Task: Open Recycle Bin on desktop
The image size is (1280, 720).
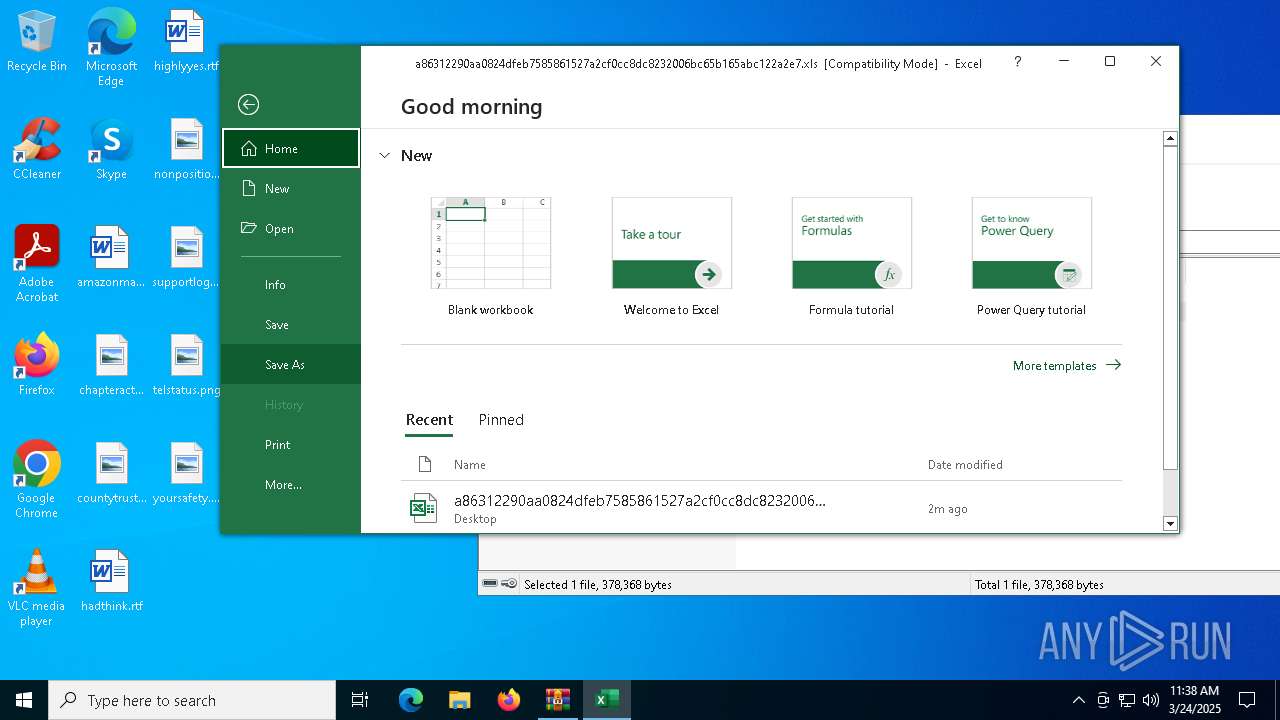Action: coord(37,42)
